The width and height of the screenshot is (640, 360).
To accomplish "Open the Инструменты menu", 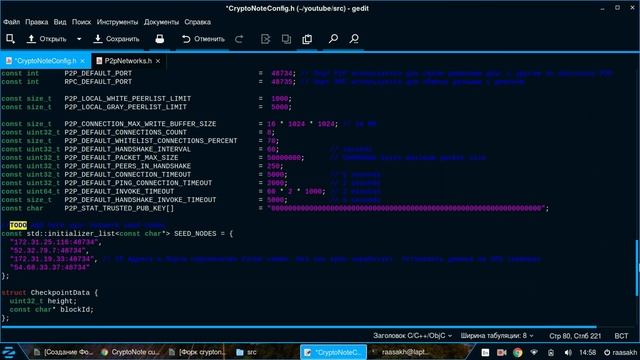I will coord(117,22).
